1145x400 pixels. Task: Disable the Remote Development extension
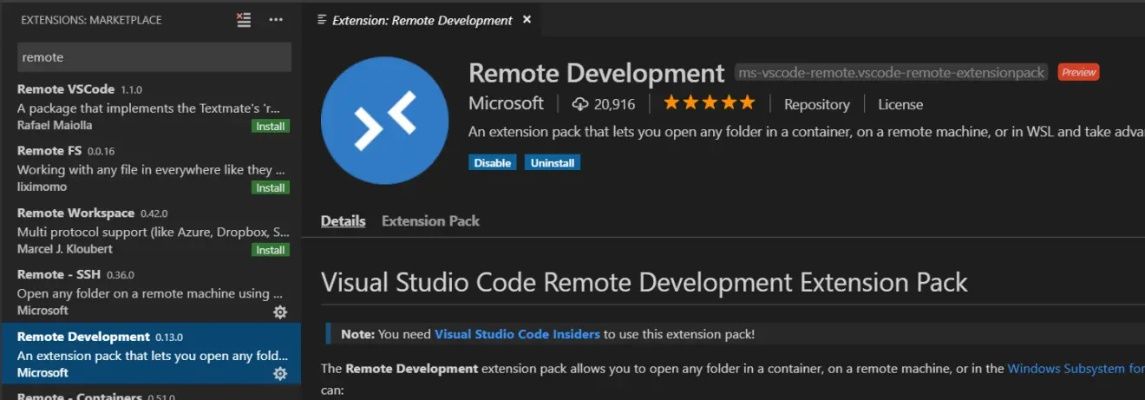click(x=492, y=162)
